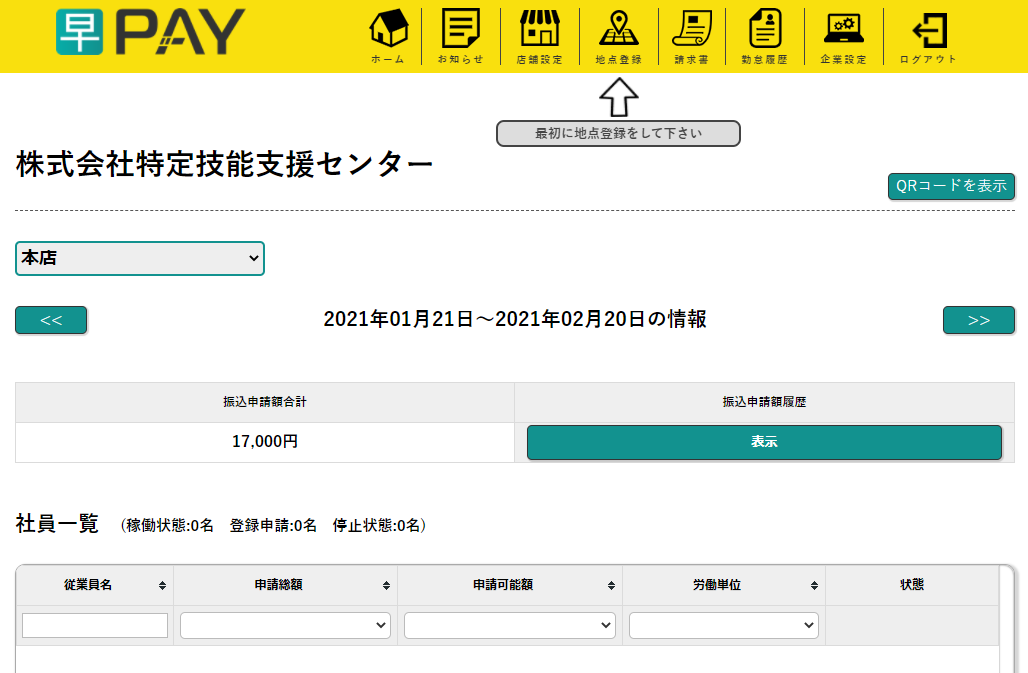This screenshot has width=1028, height=673.
Task: Sort table by 従業員名 column
Action: 95,585
